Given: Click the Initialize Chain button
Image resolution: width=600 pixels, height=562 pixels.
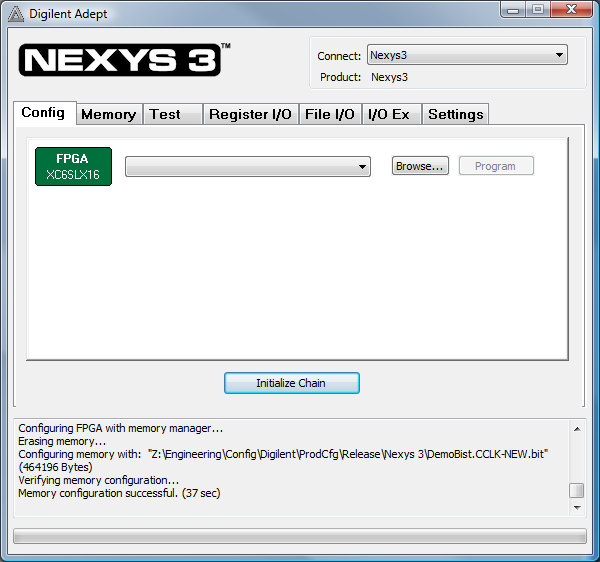Looking at the screenshot, I should coord(292,383).
